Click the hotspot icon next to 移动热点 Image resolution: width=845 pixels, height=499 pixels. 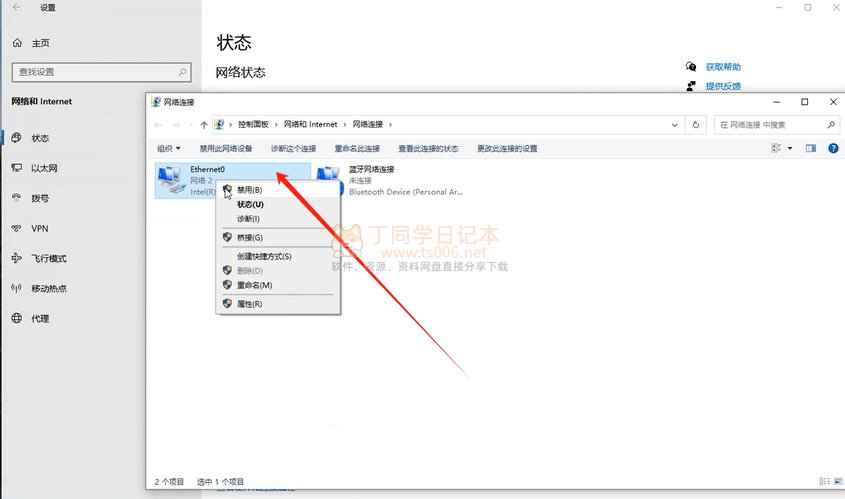coord(17,288)
